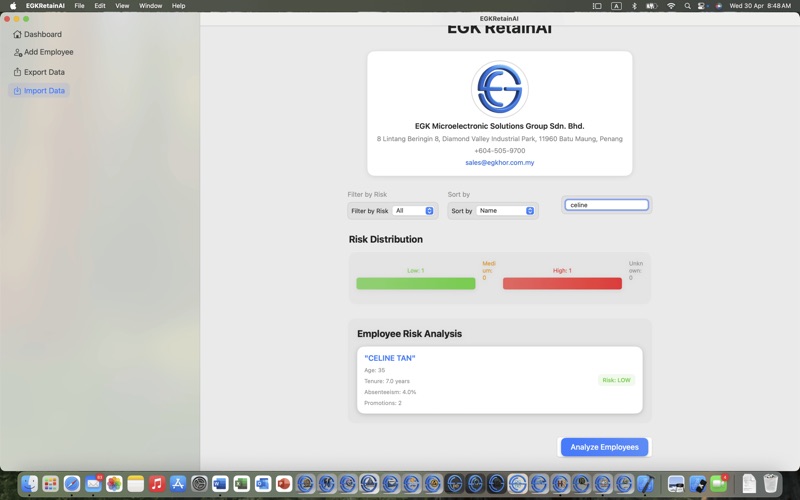Image resolution: width=800 pixels, height=500 pixels.
Task: Click the Wi-Fi status icon
Action: (x=671, y=6)
